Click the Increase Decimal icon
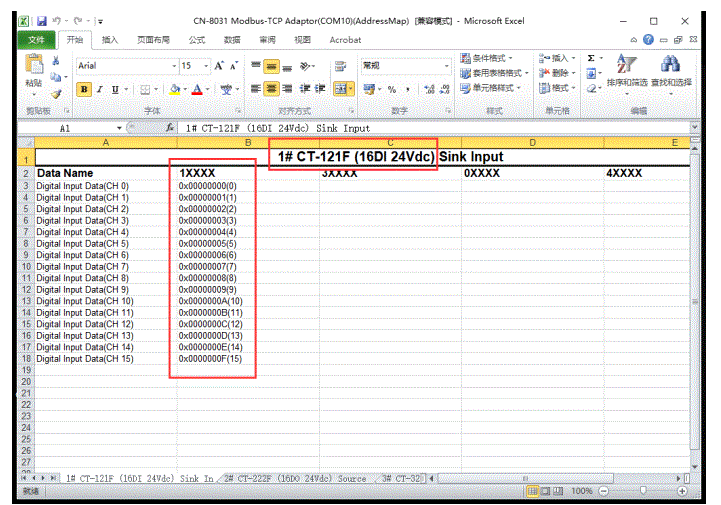Image resolution: width=721 pixels, height=505 pixels. pyautogui.click(x=429, y=89)
